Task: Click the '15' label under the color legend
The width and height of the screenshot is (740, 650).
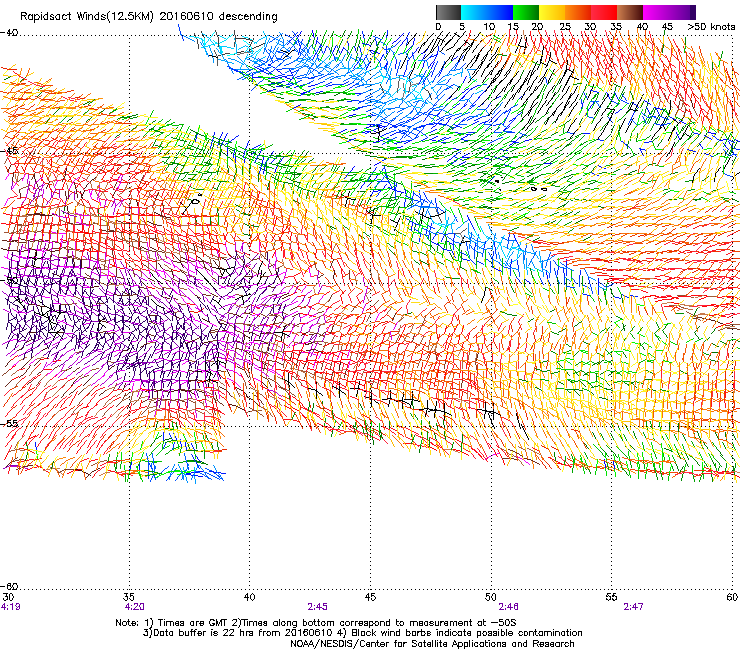Action: click(x=513, y=26)
